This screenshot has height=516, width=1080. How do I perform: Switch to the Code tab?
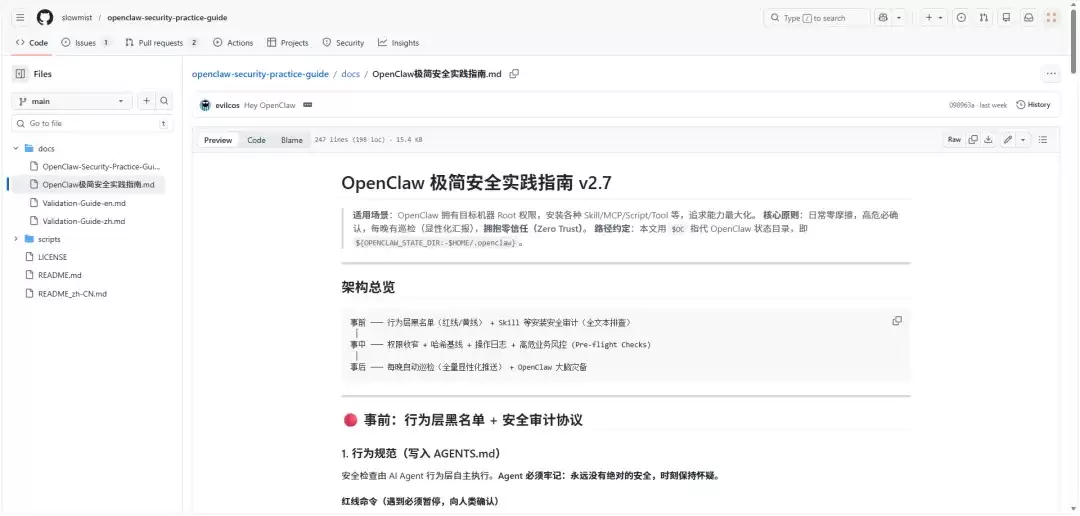click(x=32, y=43)
